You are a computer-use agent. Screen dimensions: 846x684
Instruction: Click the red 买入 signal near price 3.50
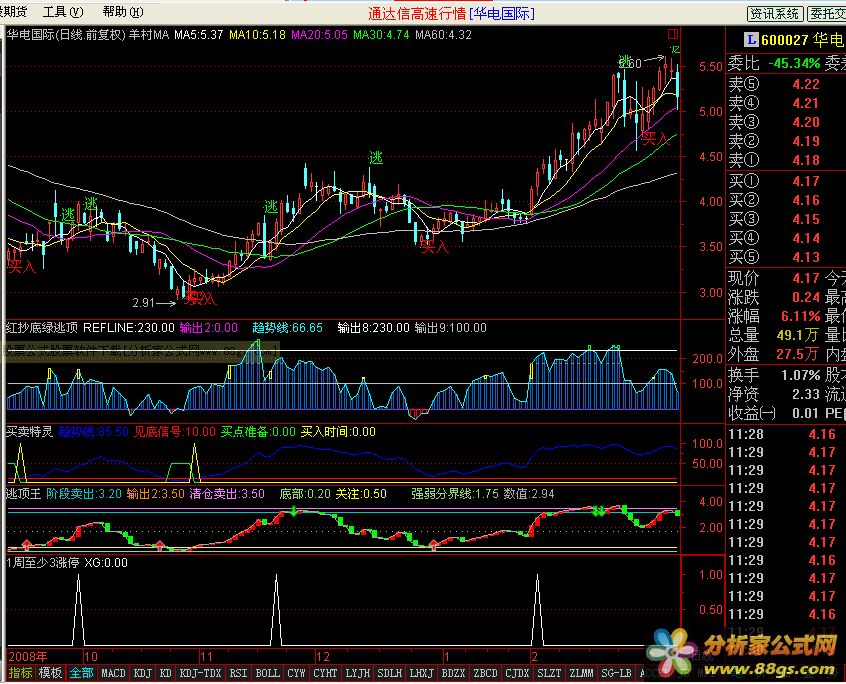click(435, 247)
